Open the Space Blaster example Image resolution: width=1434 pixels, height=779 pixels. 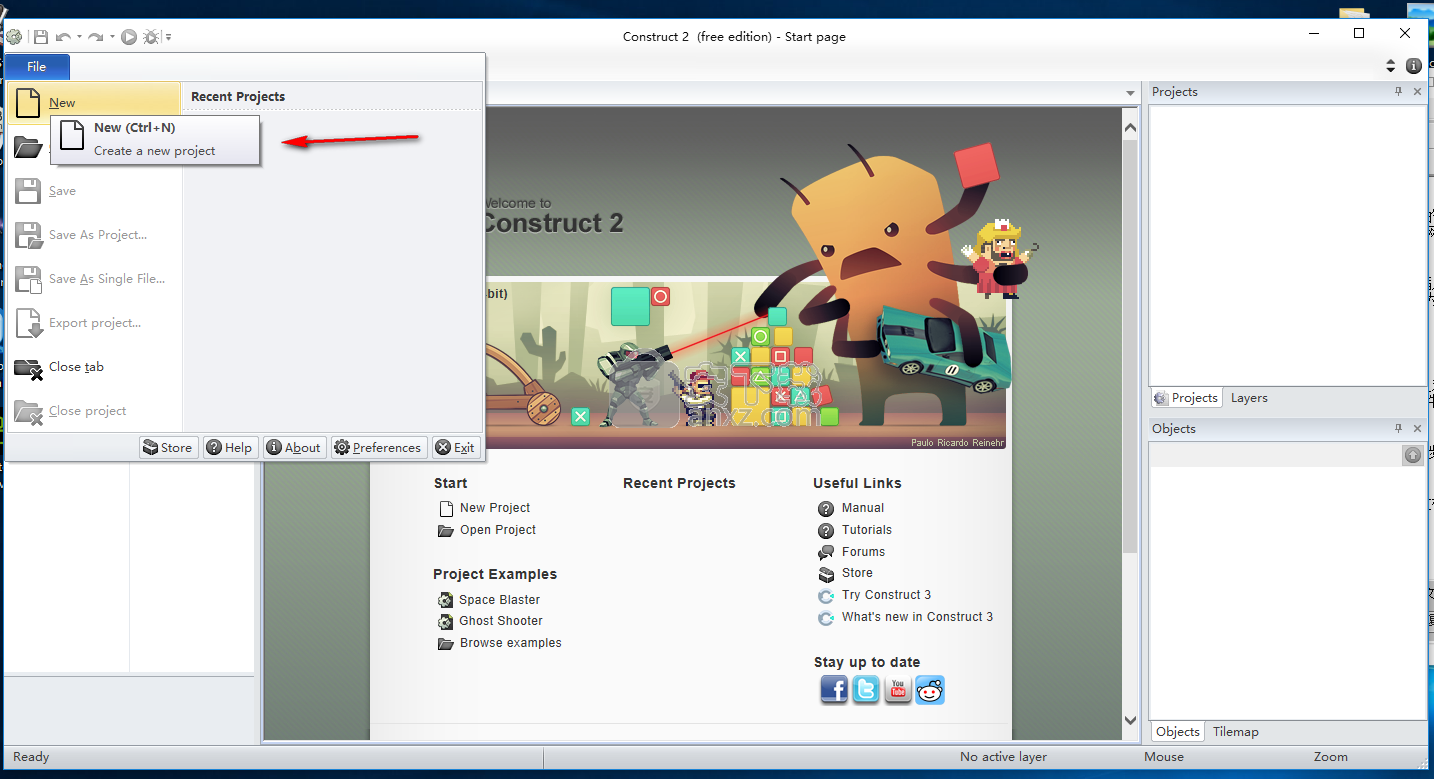point(500,600)
